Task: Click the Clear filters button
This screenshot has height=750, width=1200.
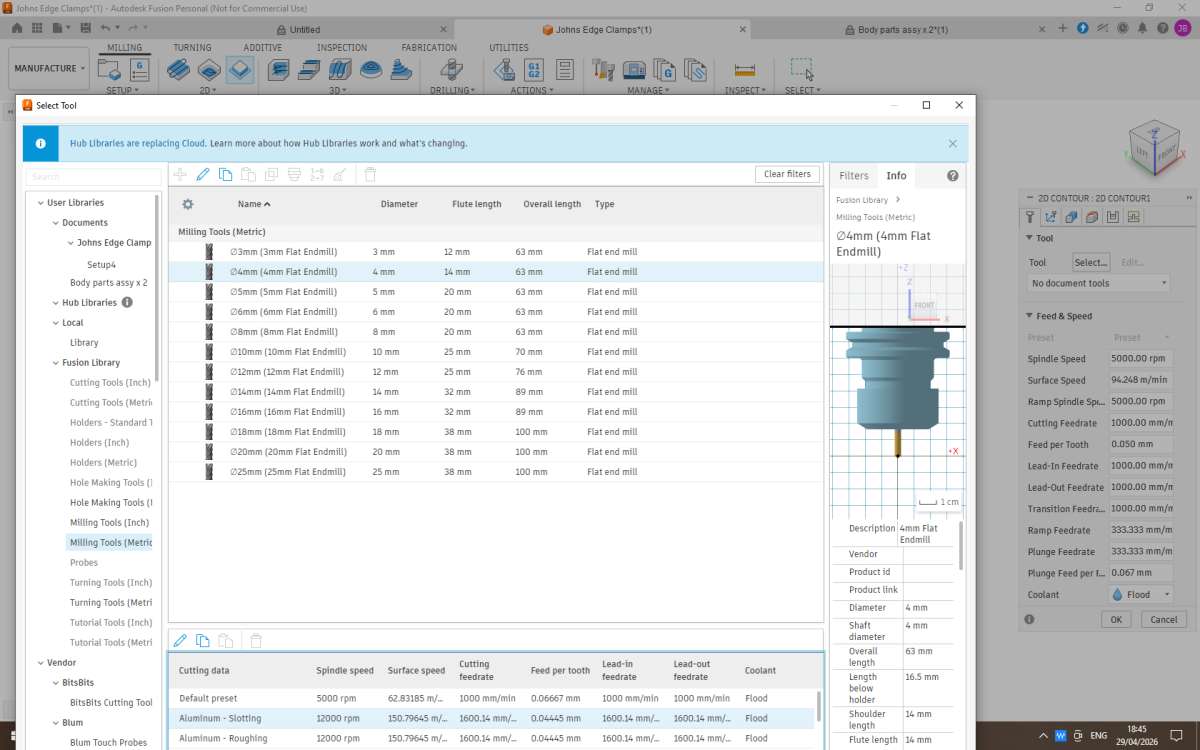Action: coord(787,174)
